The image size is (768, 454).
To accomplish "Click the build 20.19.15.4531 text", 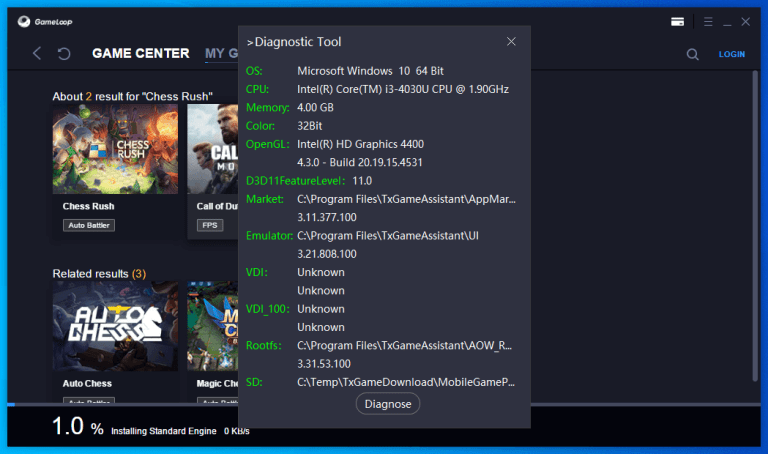I will click(x=360, y=162).
